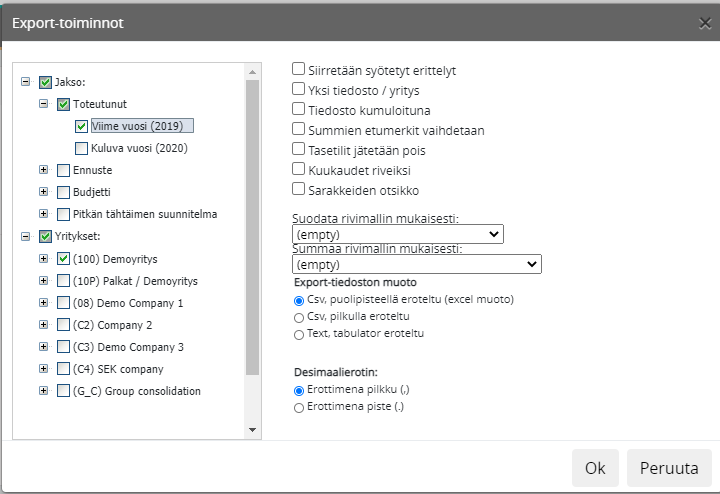Open Suodata rivimallin mukaisesti dropdown

point(397,235)
